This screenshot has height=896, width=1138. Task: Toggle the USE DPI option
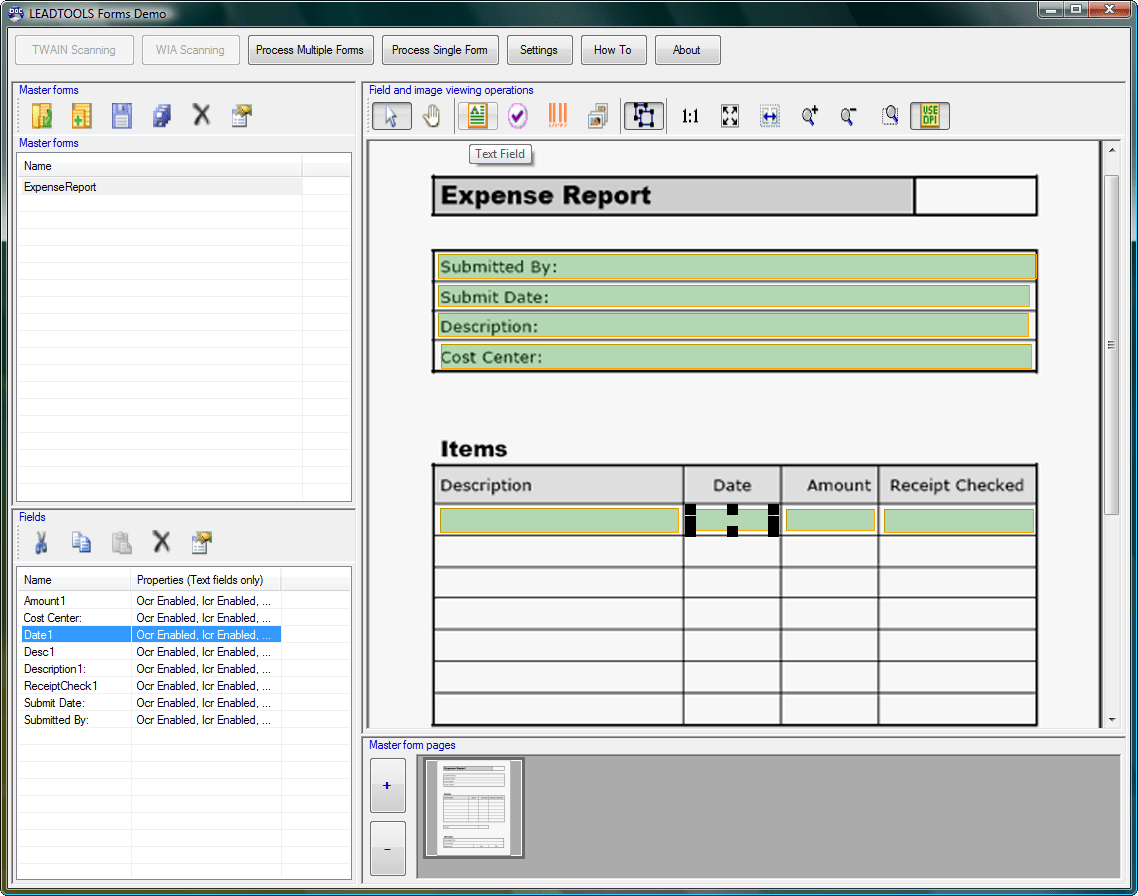click(x=929, y=115)
